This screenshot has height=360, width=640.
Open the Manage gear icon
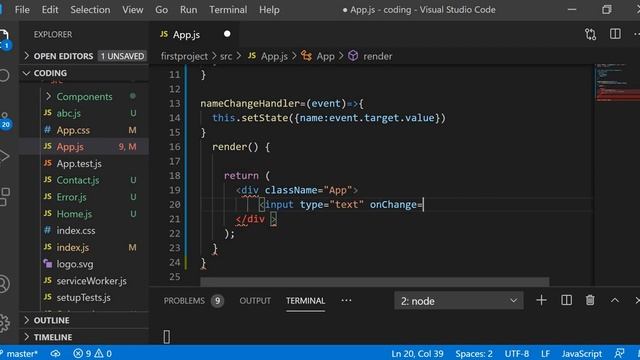[x=4, y=323]
